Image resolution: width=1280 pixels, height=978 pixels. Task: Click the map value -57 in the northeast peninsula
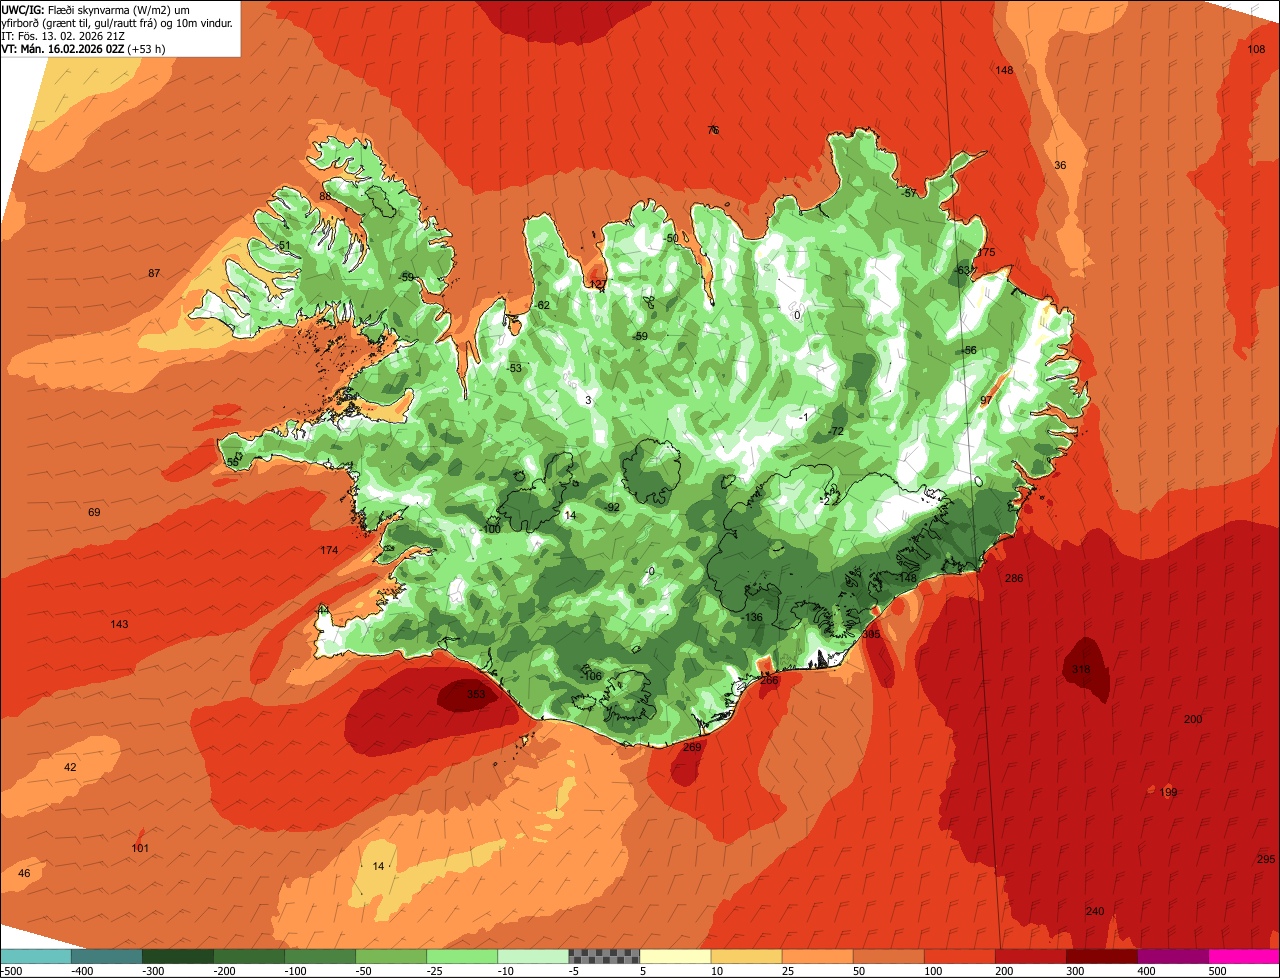[x=909, y=193]
